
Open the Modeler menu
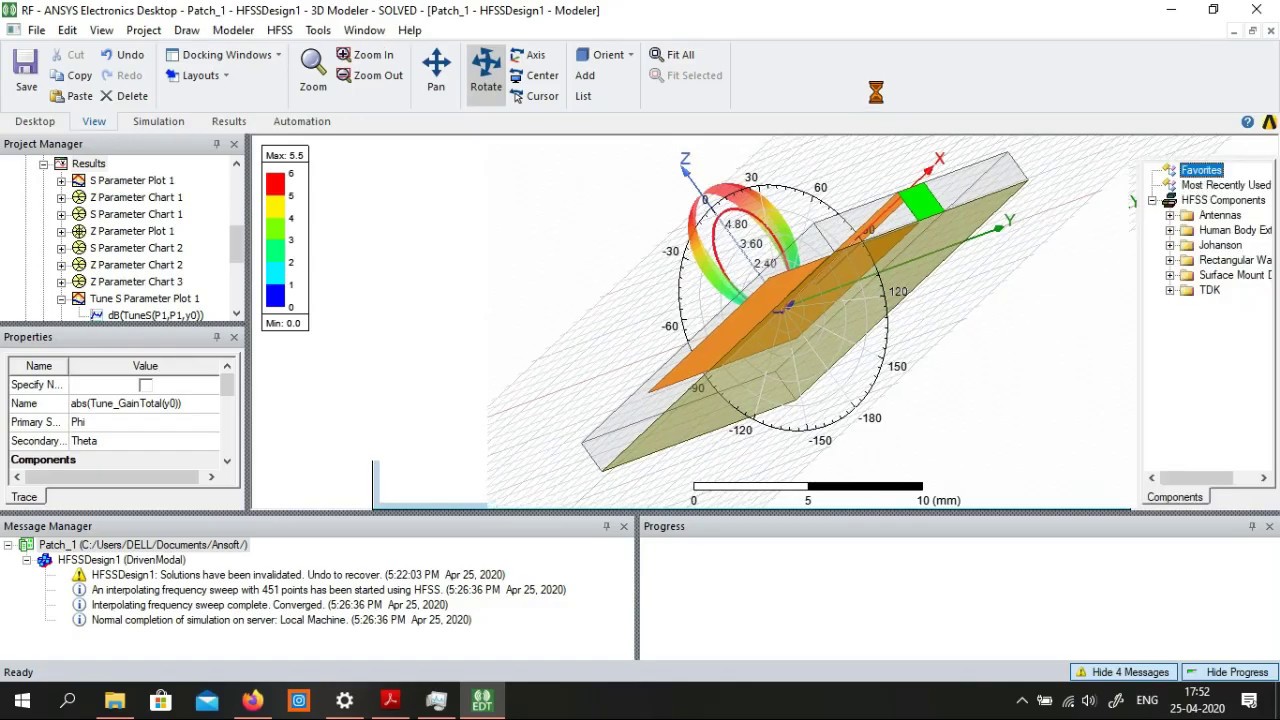pos(233,30)
